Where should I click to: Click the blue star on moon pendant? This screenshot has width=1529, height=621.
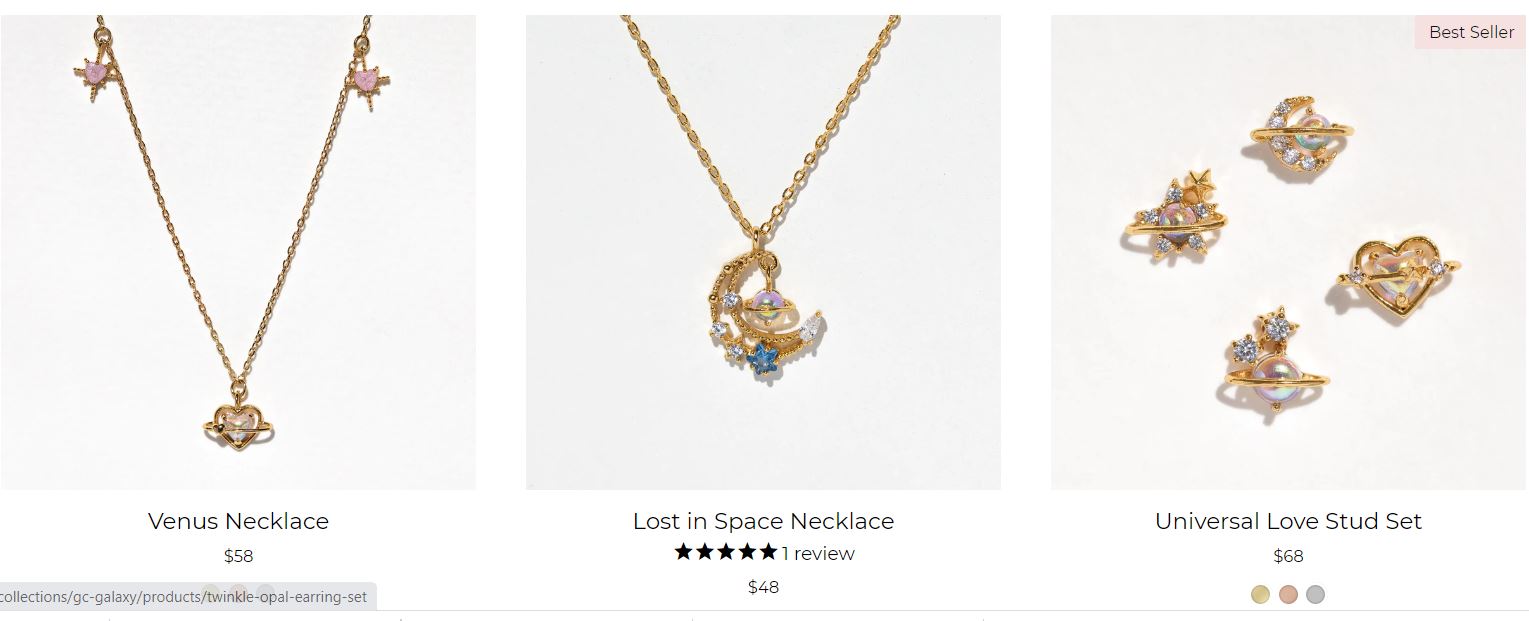click(x=765, y=357)
